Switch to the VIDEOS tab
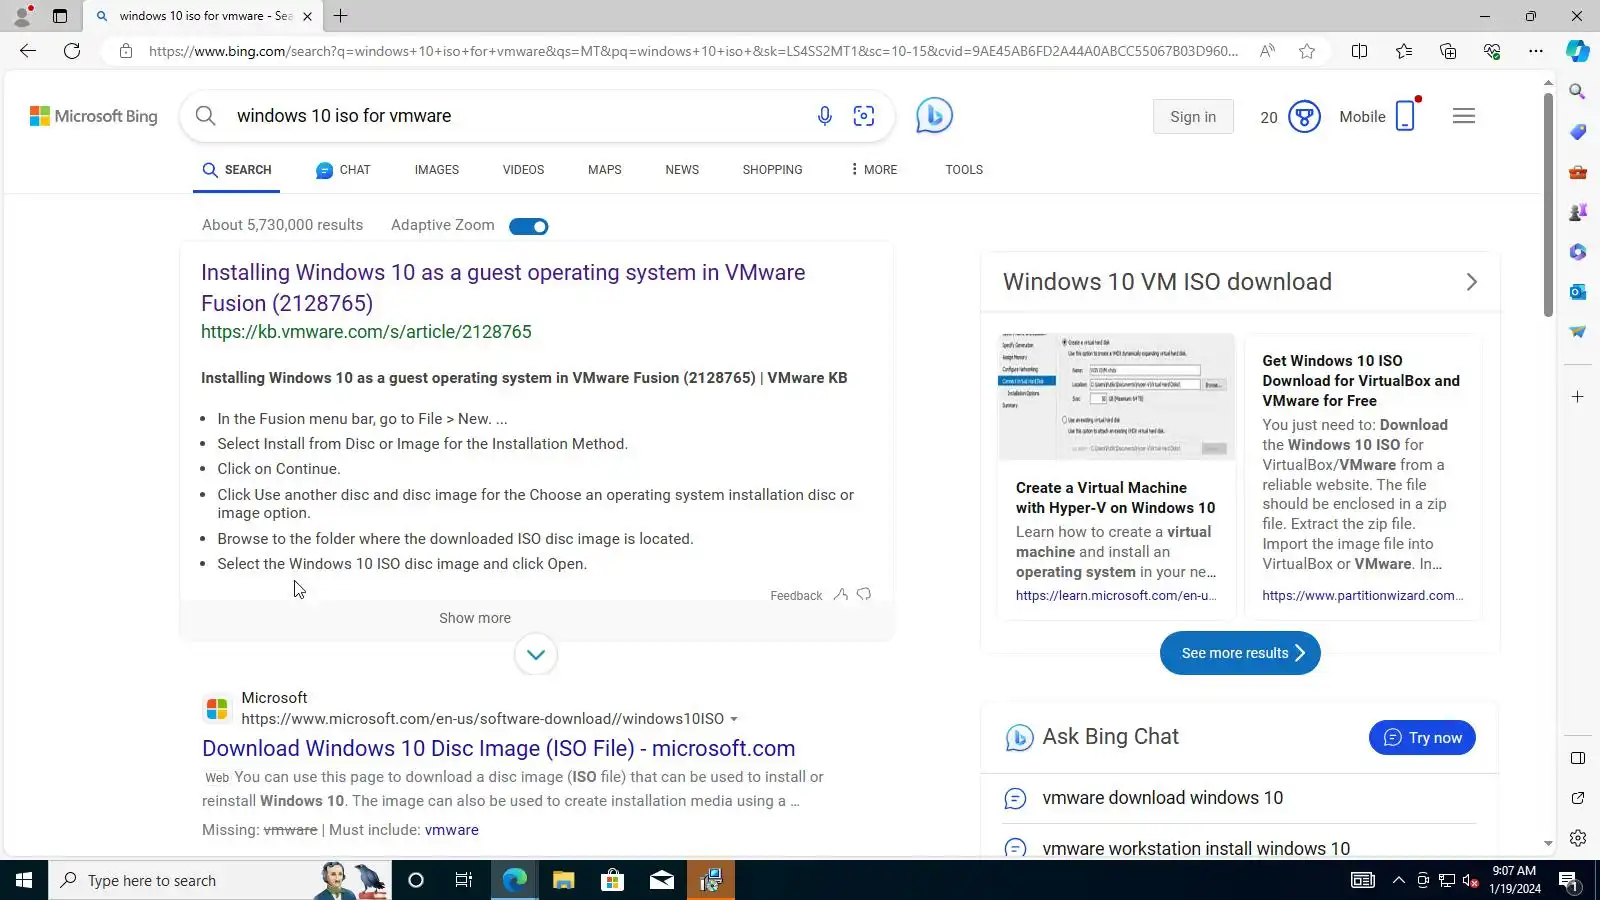 [x=524, y=170]
